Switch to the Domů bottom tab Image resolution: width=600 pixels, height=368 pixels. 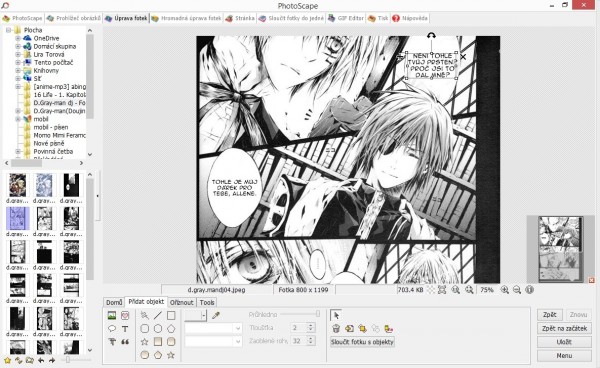coord(114,303)
